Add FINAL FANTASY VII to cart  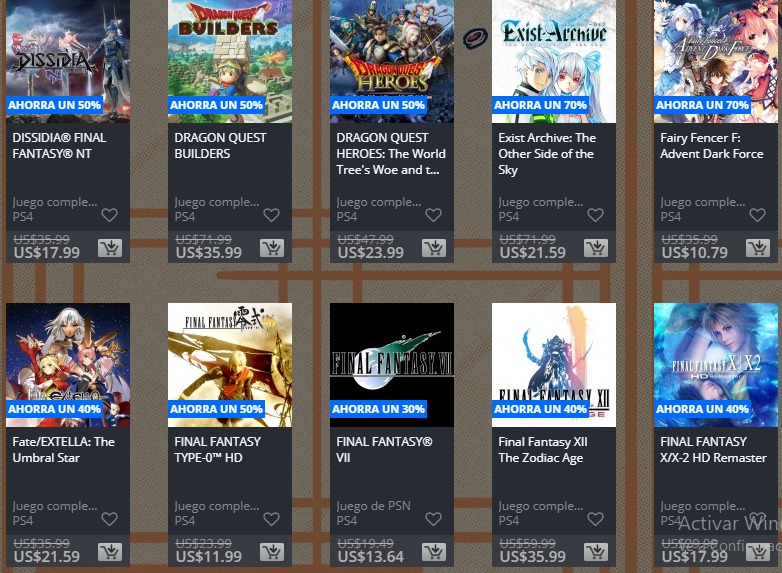(x=434, y=552)
